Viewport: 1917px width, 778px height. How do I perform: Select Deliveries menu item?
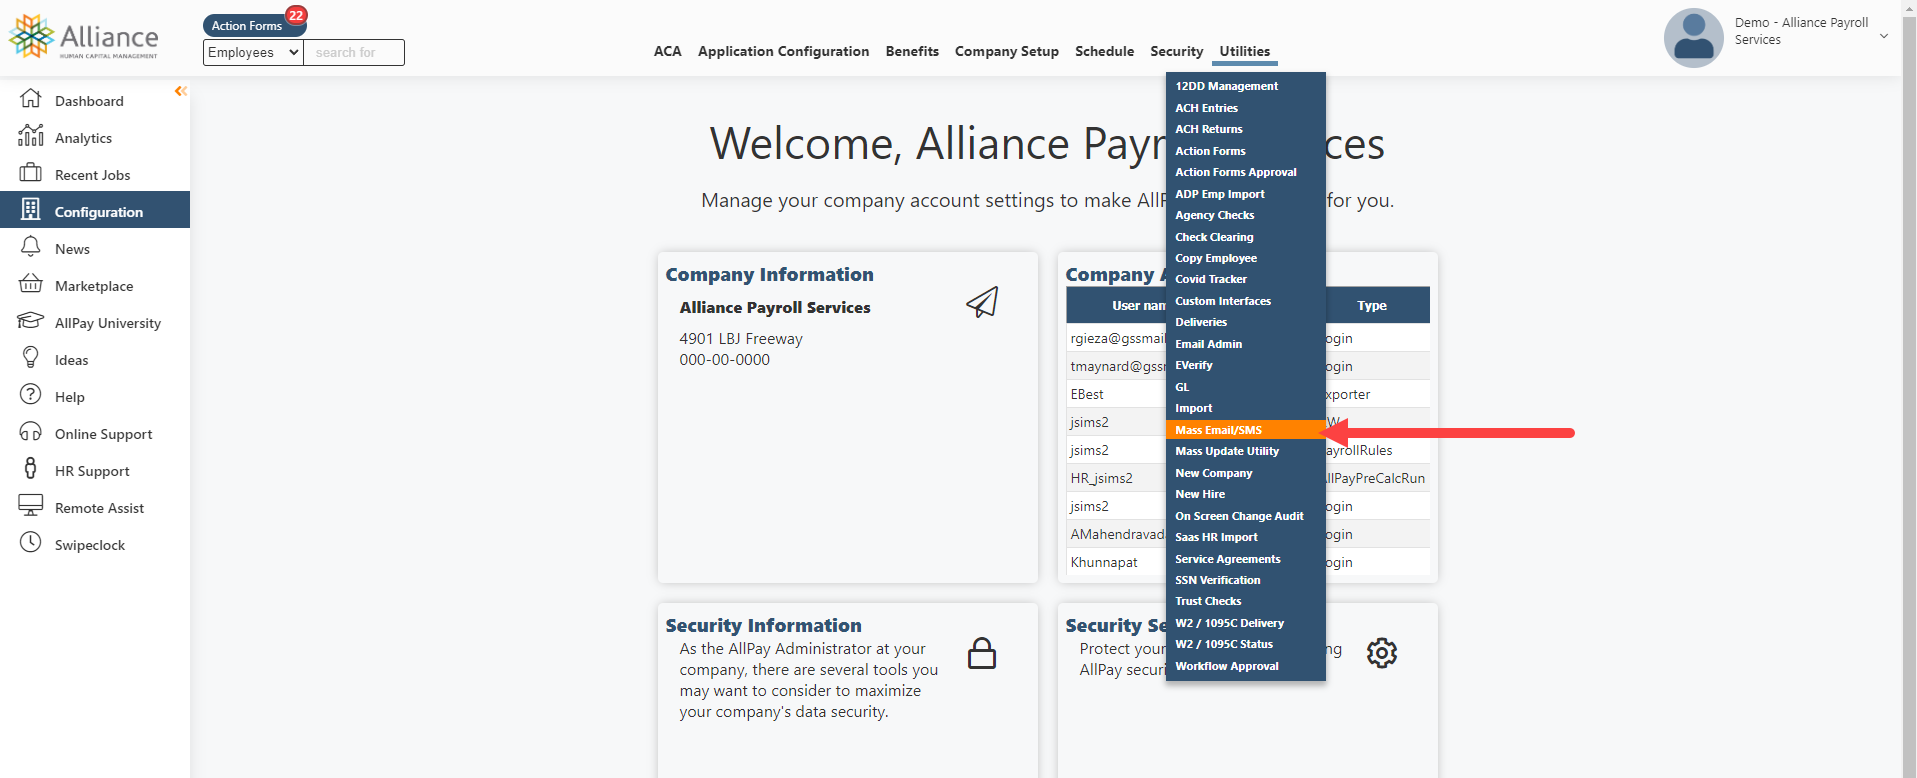(1246, 322)
